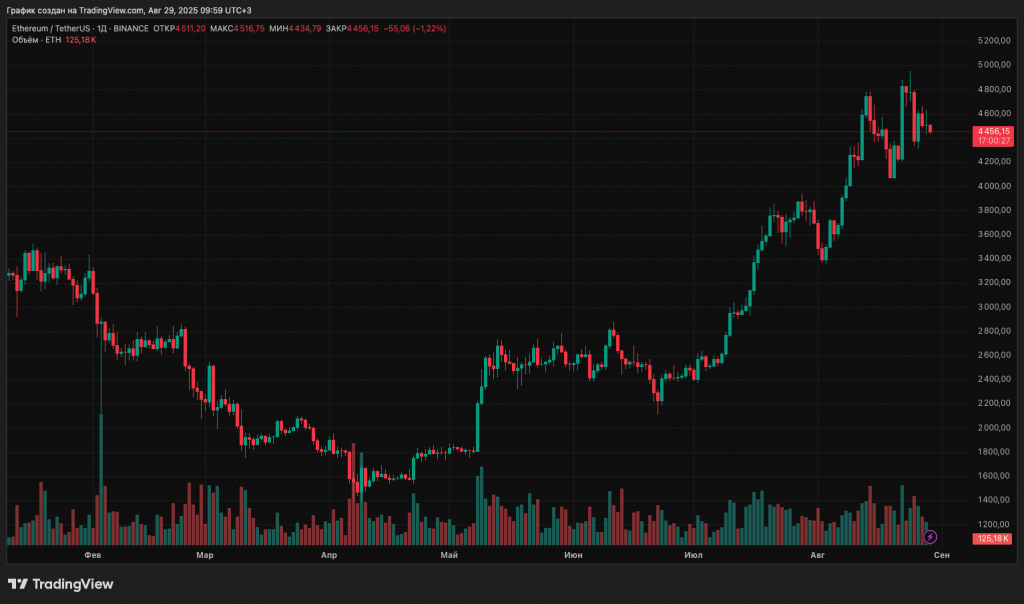
Task: Click the Фев month label on the time axis
Action: point(92,554)
